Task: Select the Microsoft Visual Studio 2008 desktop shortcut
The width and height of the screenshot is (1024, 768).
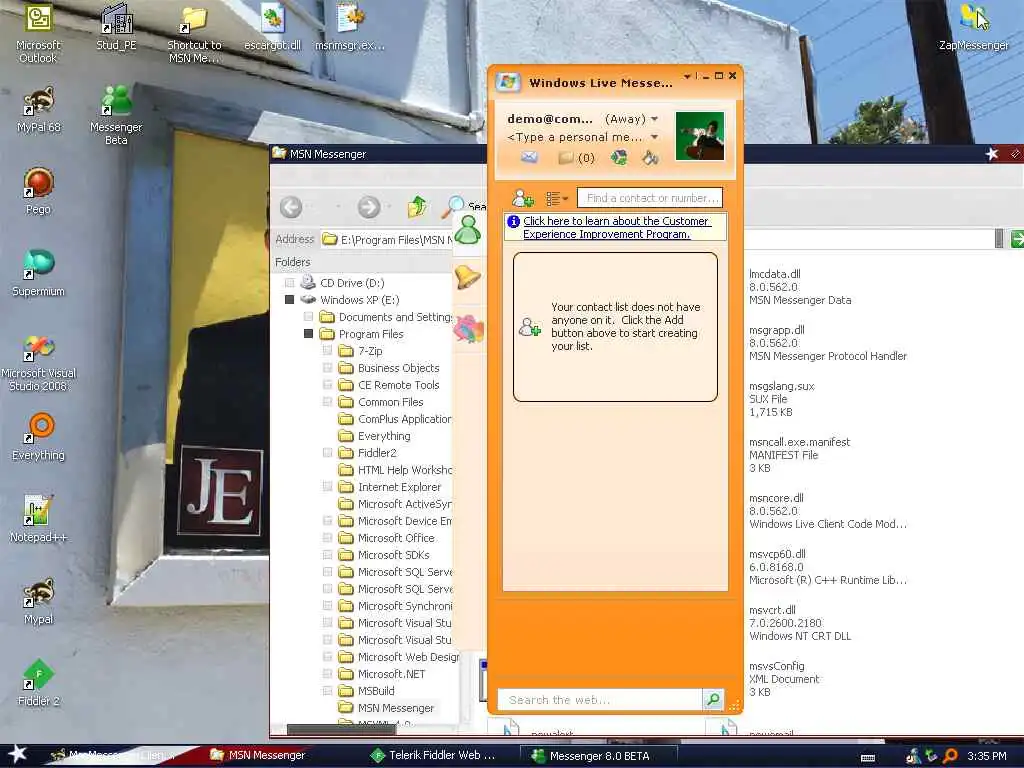Action: [38, 362]
